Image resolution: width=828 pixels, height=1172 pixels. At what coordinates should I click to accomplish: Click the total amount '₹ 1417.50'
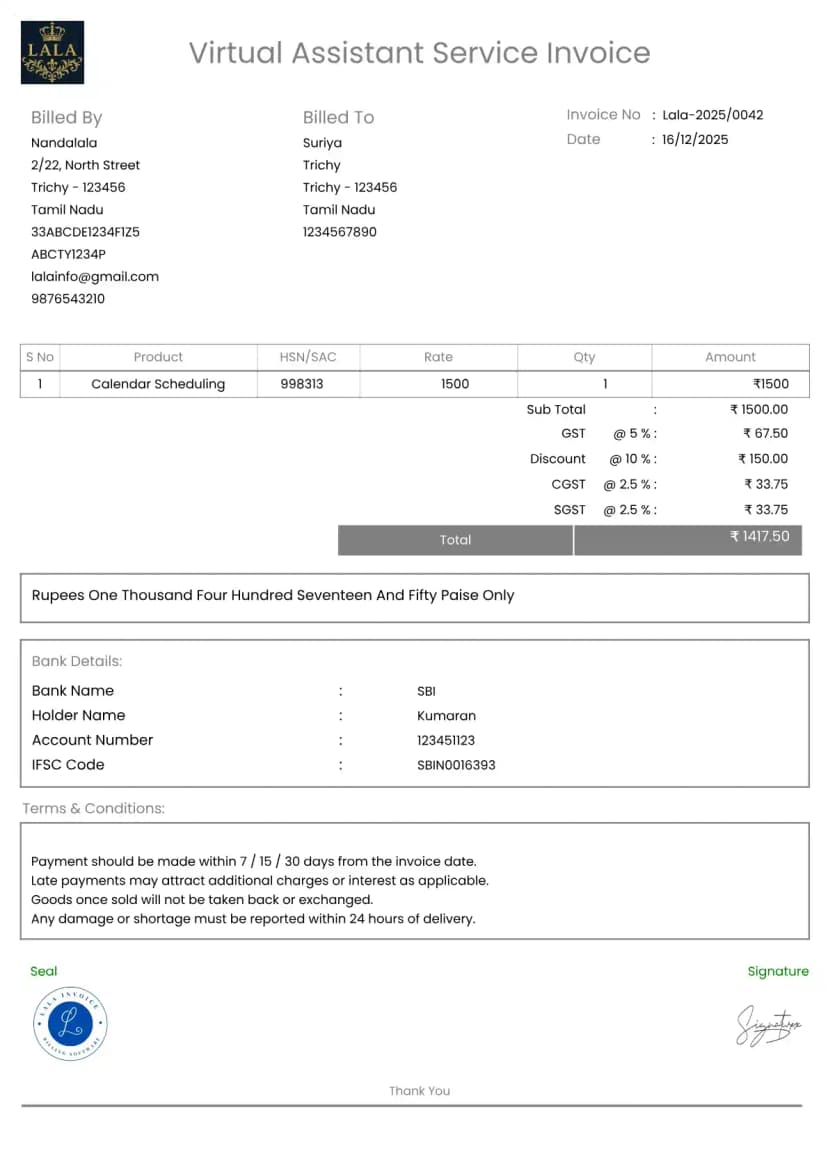[x=759, y=537]
